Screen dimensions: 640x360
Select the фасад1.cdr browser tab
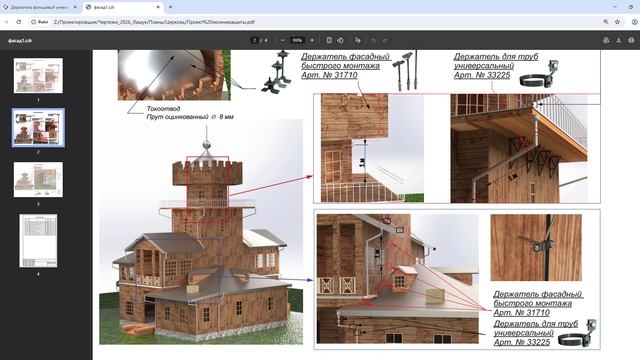[122, 7]
